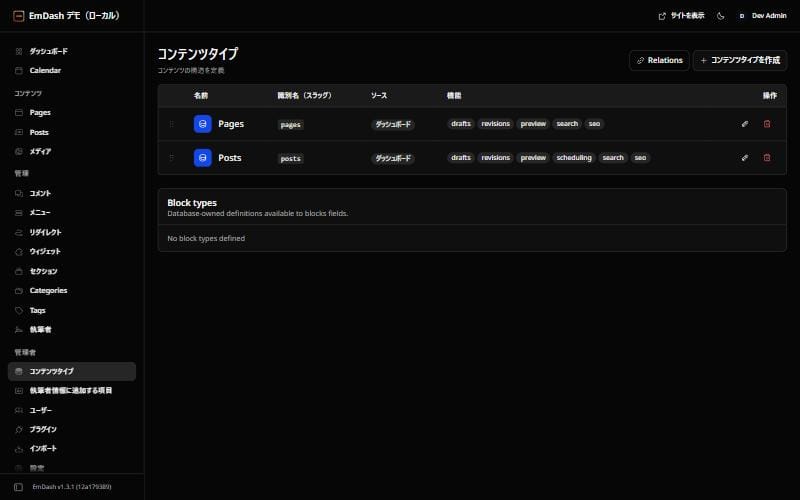
Task: Toggle dark mode moon icon
Action: [720, 16]
